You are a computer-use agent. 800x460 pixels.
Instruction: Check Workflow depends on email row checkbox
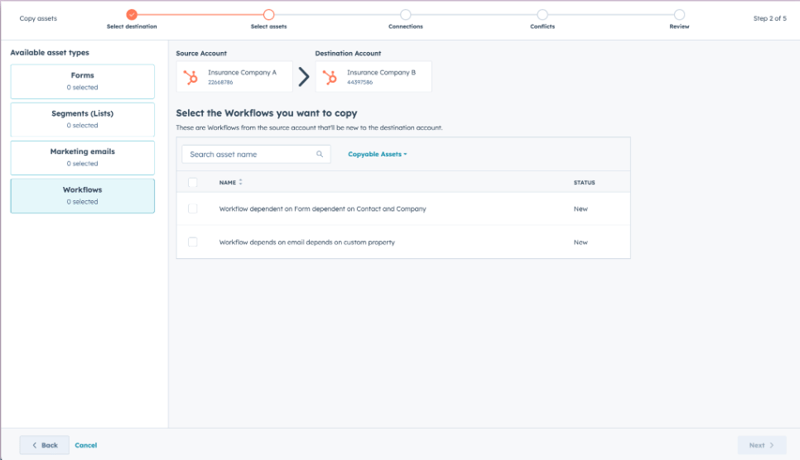193,242
